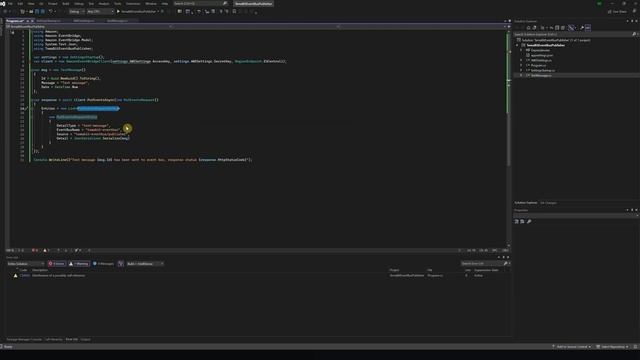Open the Build menu

[66, 3]
